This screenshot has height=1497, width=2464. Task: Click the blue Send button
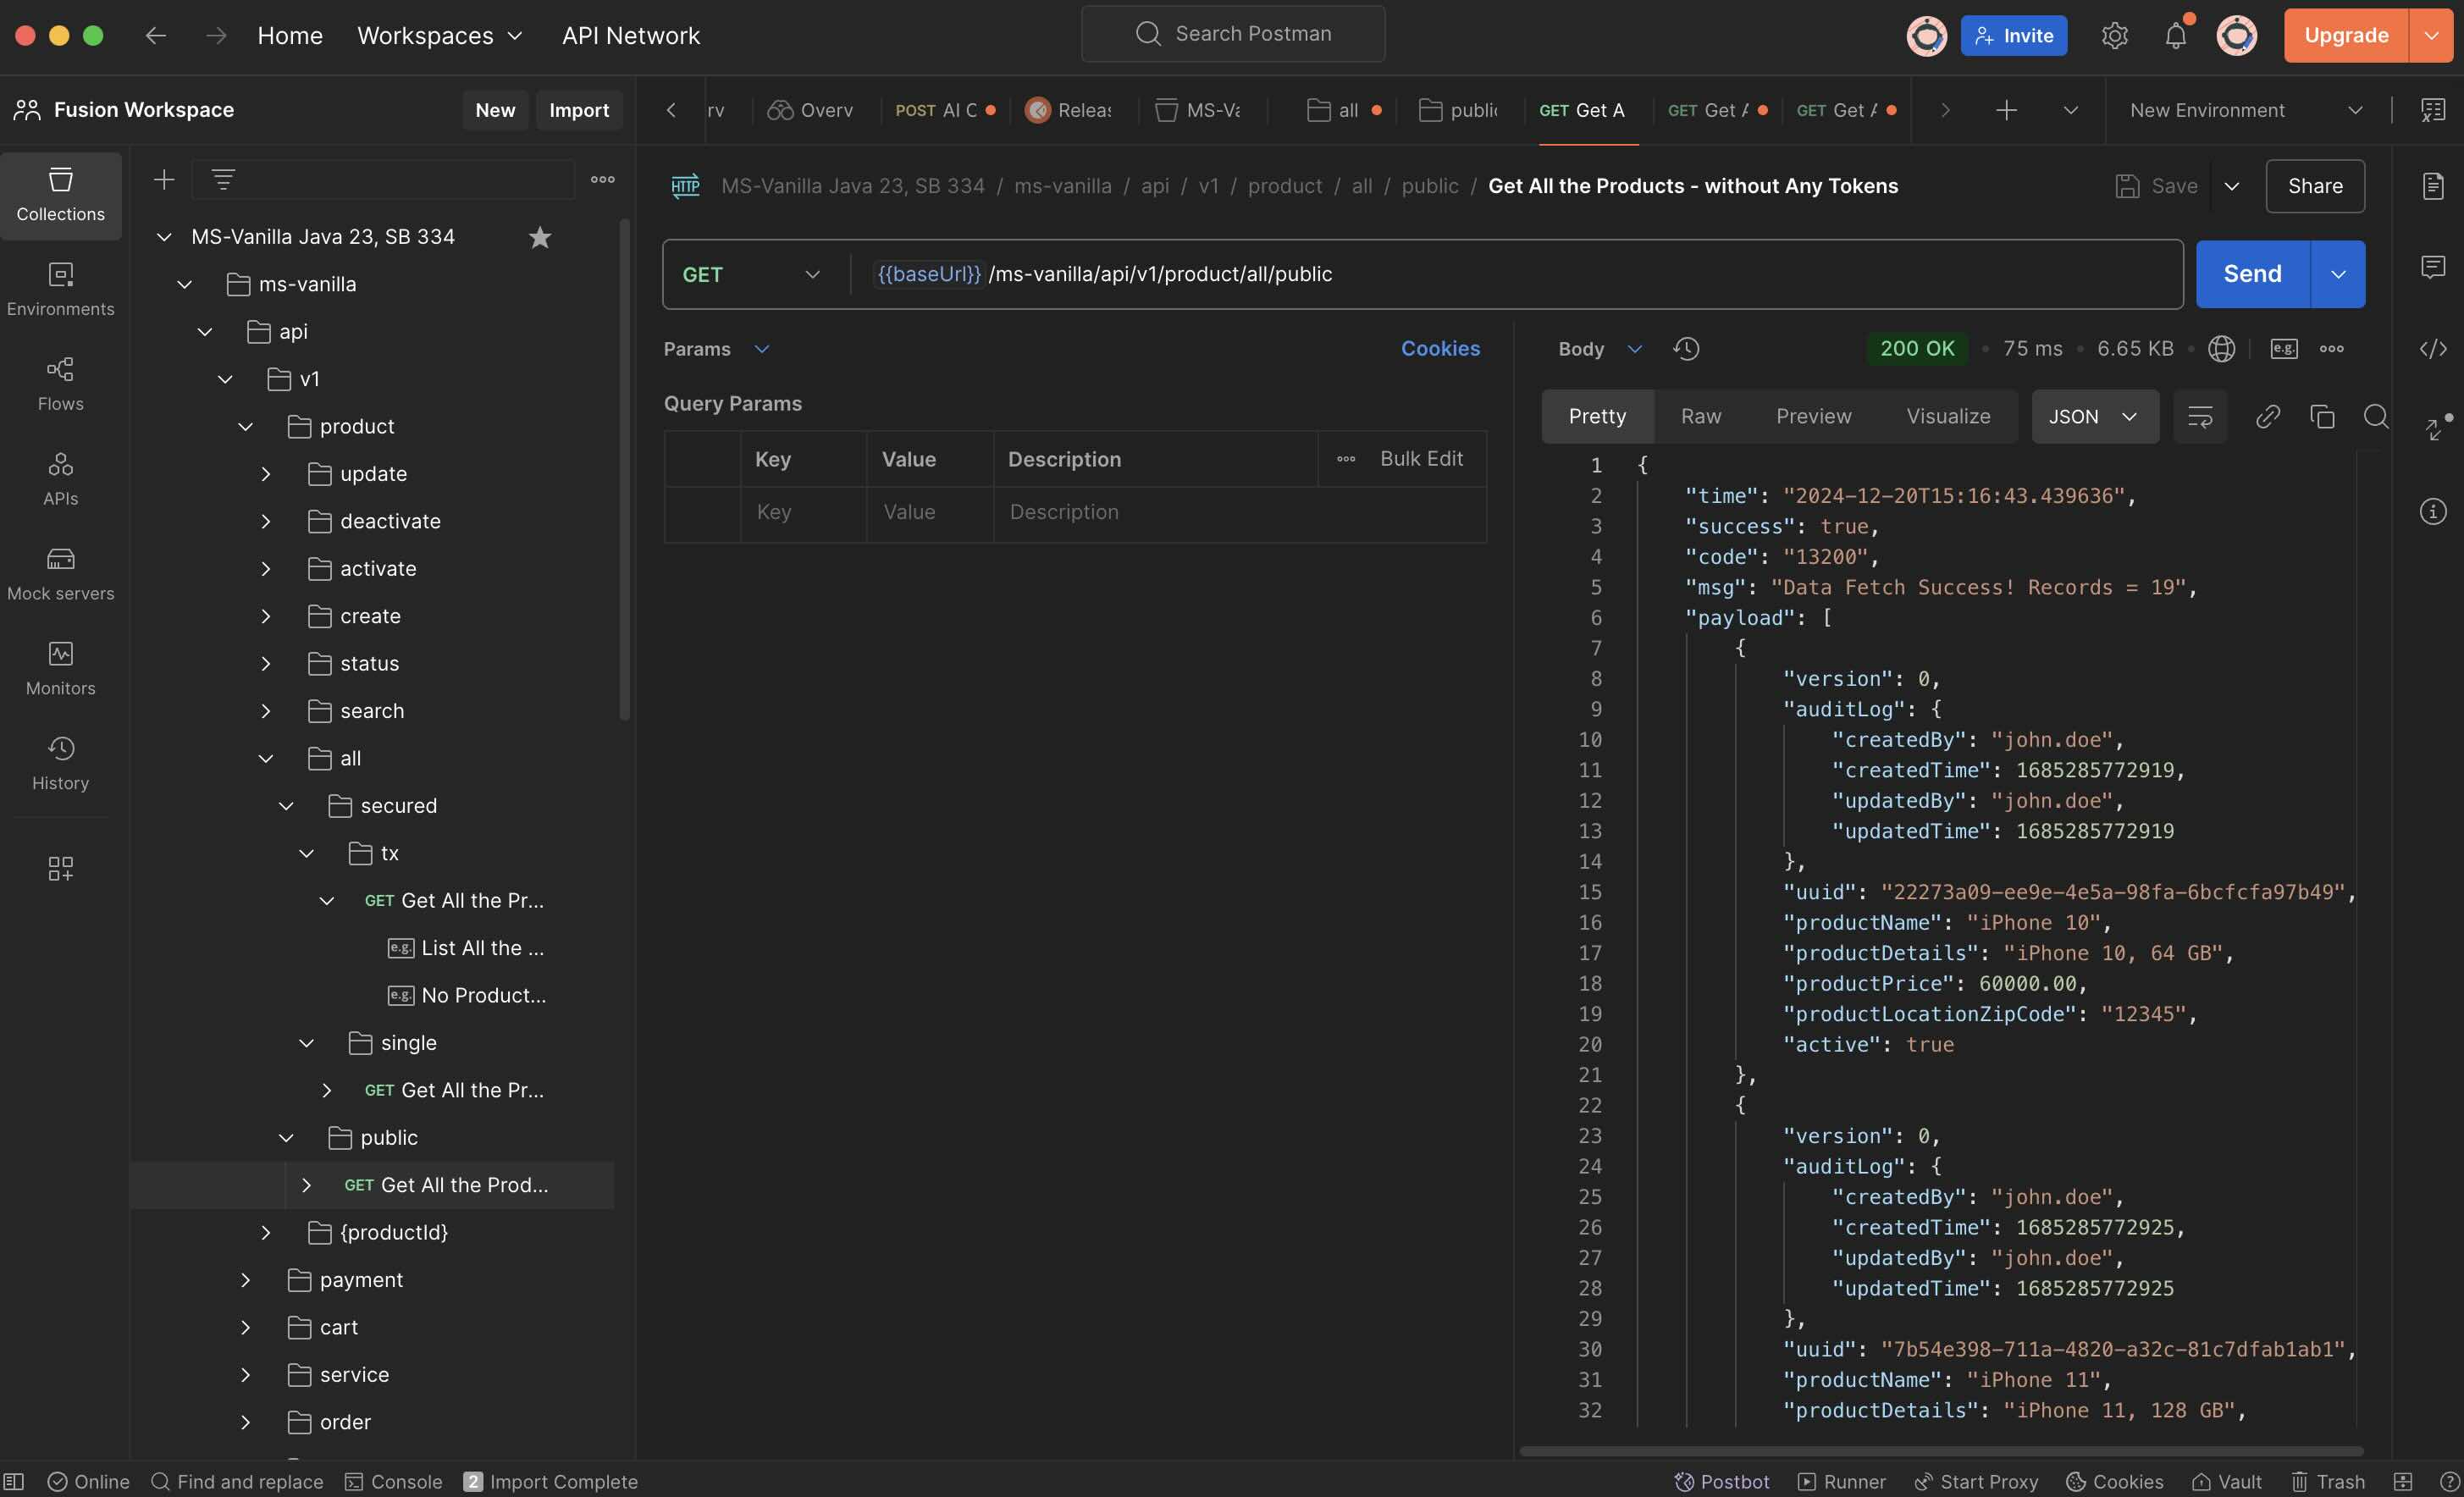[2251, 274]
